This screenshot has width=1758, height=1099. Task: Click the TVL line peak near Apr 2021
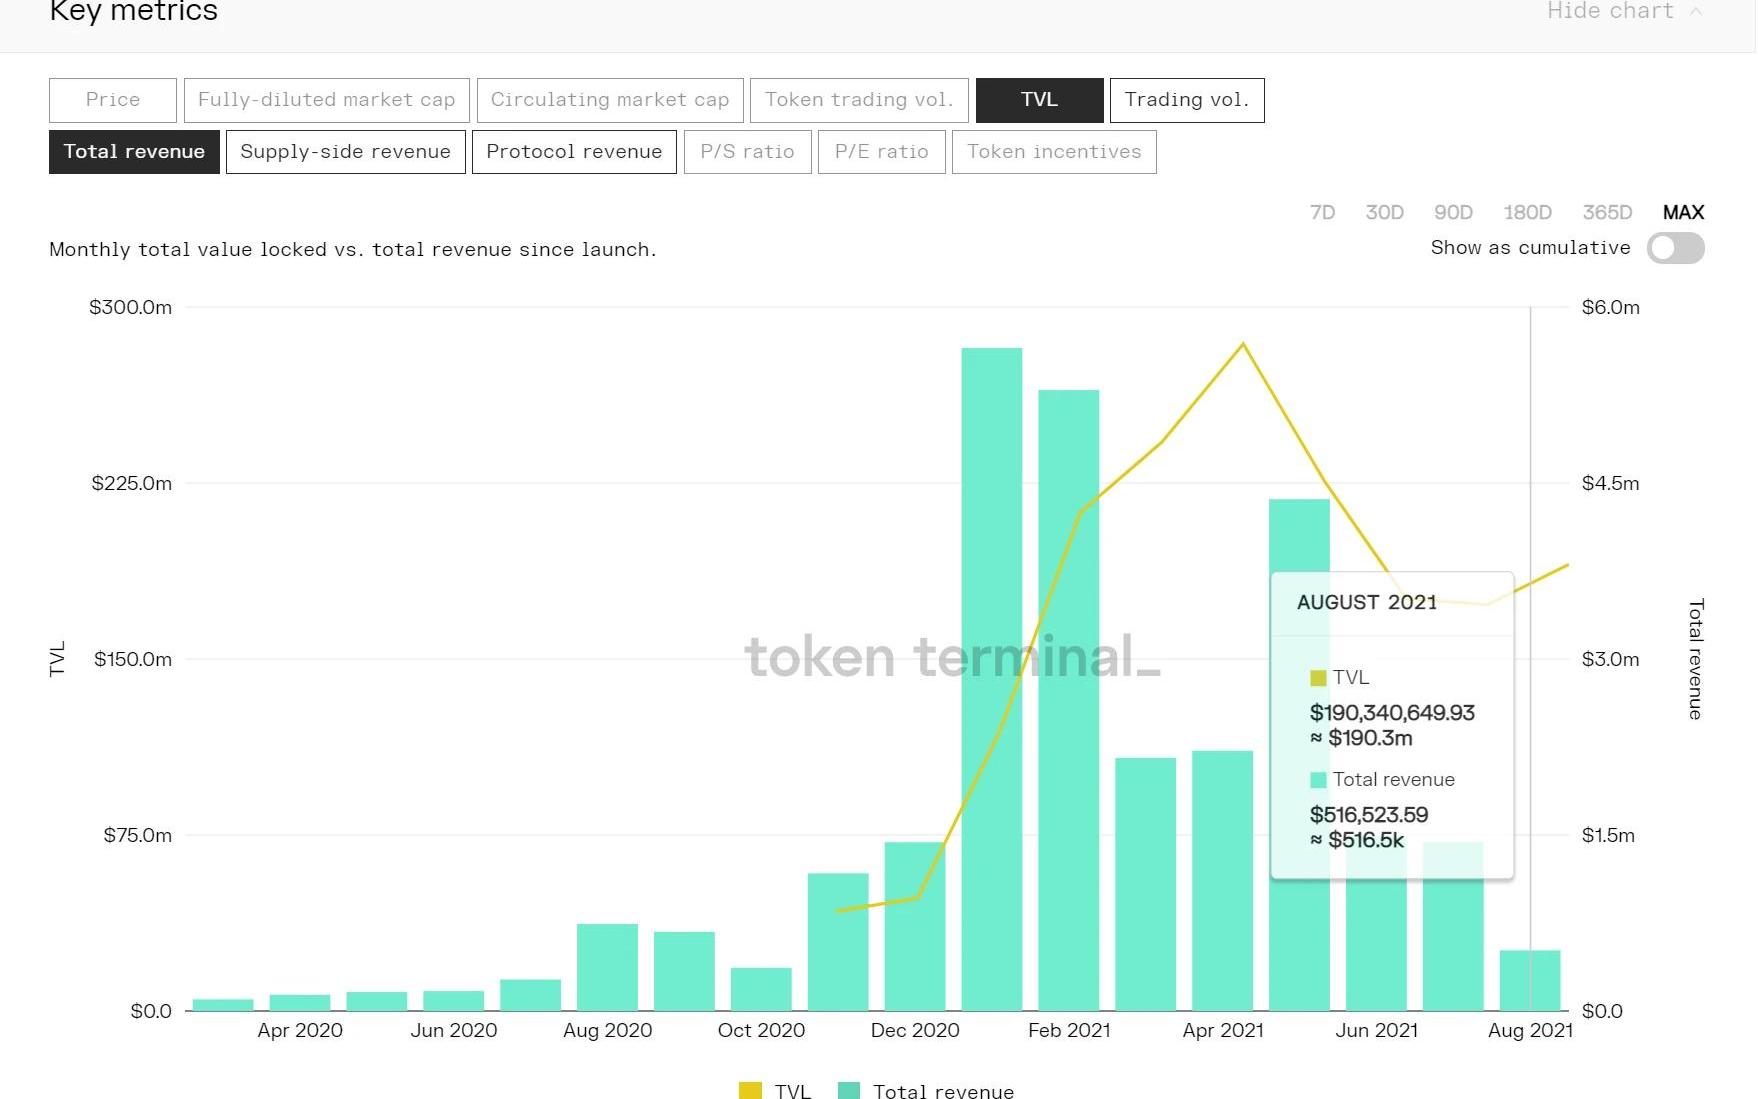[1243, 344]
